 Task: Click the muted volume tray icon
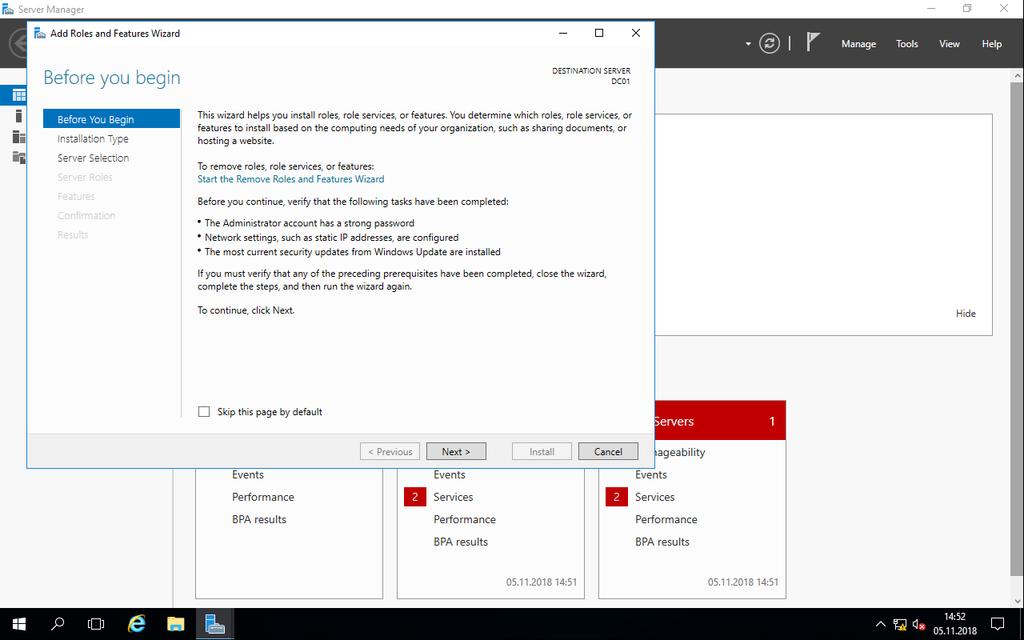click(x=920, y=625)
